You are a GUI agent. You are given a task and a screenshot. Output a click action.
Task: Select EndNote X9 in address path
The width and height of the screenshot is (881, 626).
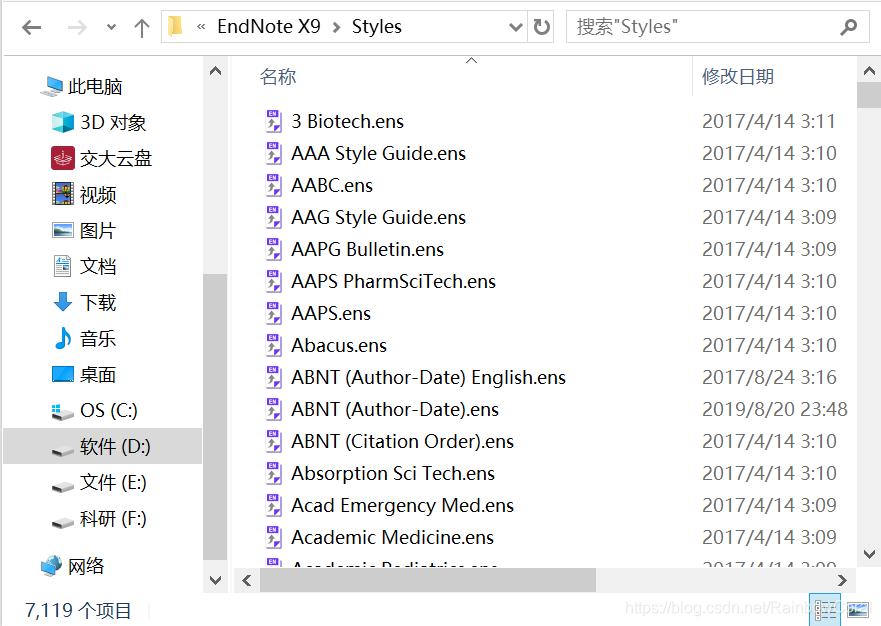pos(269,26)
